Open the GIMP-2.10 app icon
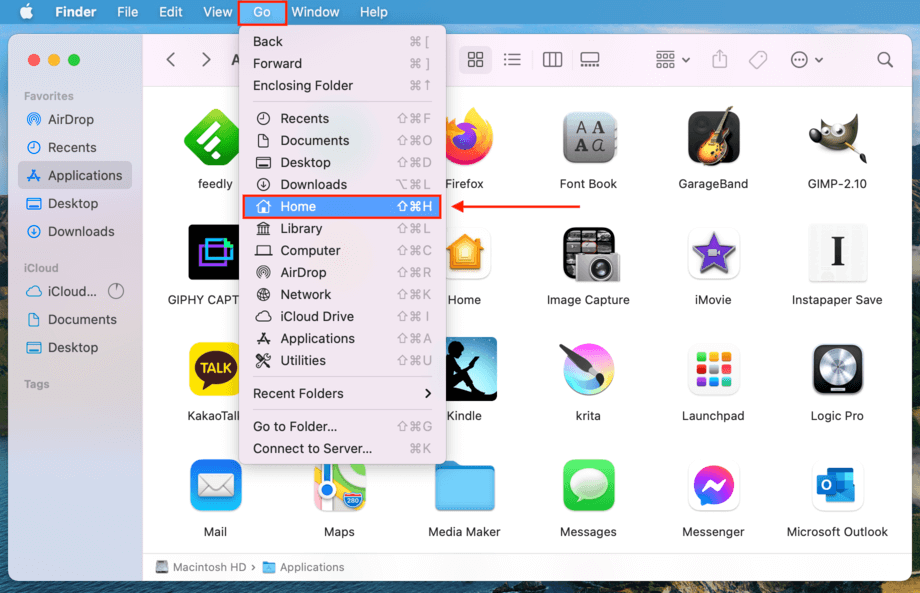920x593 pixels. pyautogui.click(x=837, y=138)
